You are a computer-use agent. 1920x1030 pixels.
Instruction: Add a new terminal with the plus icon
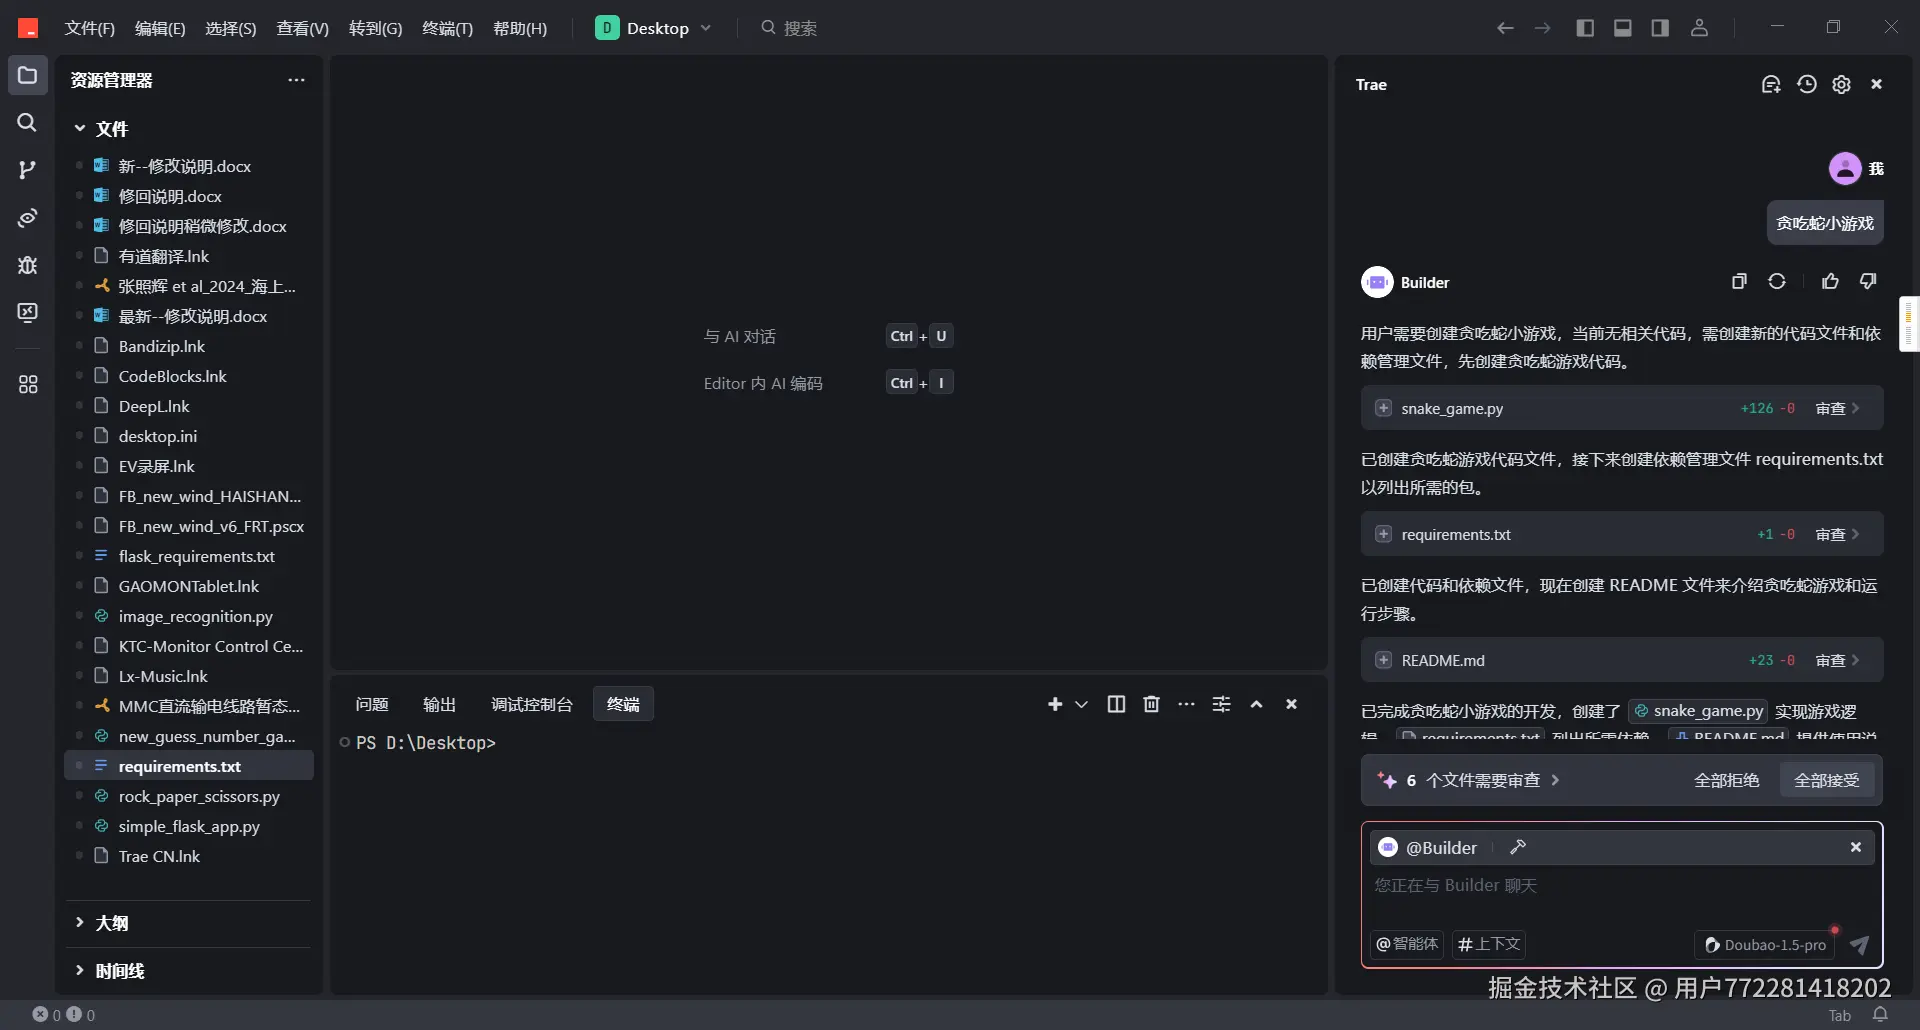(x=1055, y=705)
